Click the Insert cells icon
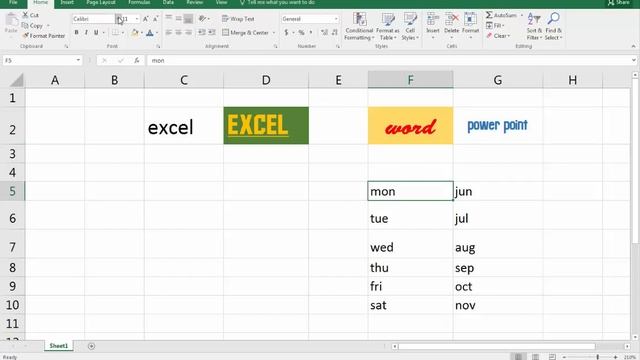 433,20
